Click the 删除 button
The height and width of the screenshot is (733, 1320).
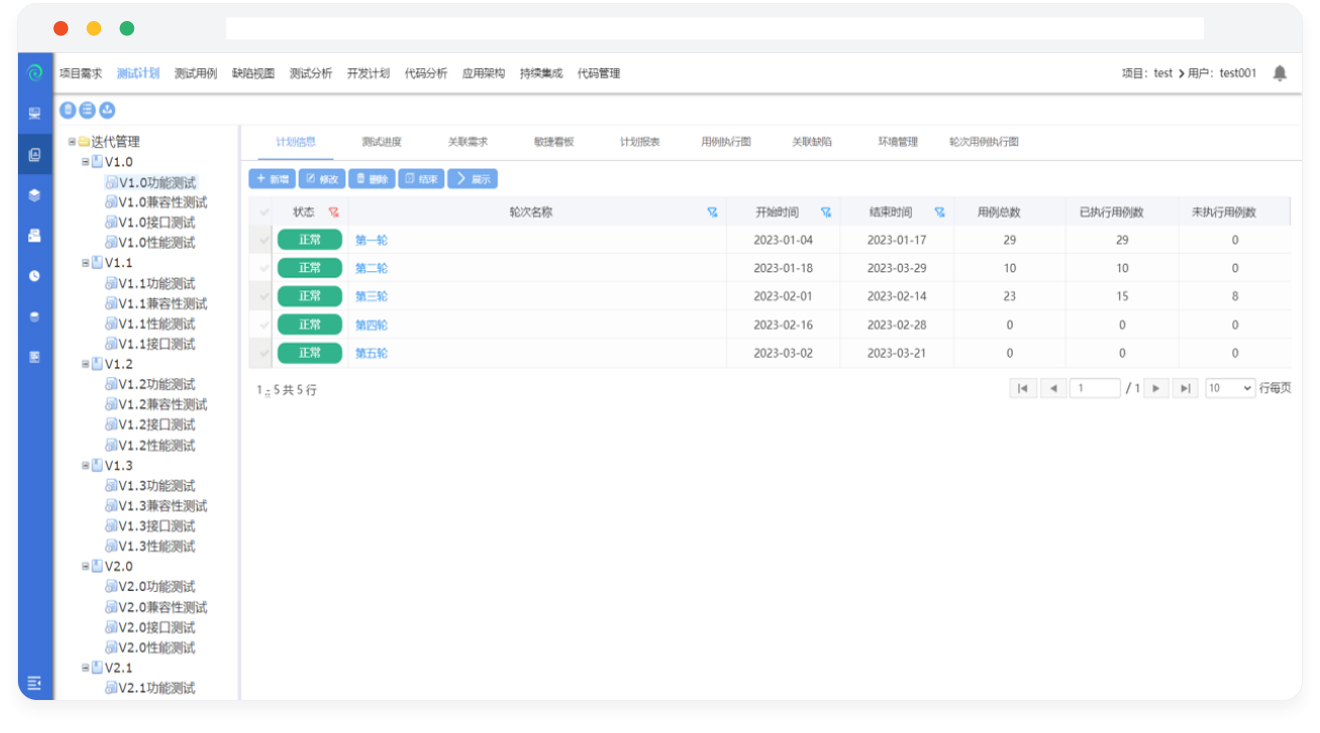click(372, 179)
